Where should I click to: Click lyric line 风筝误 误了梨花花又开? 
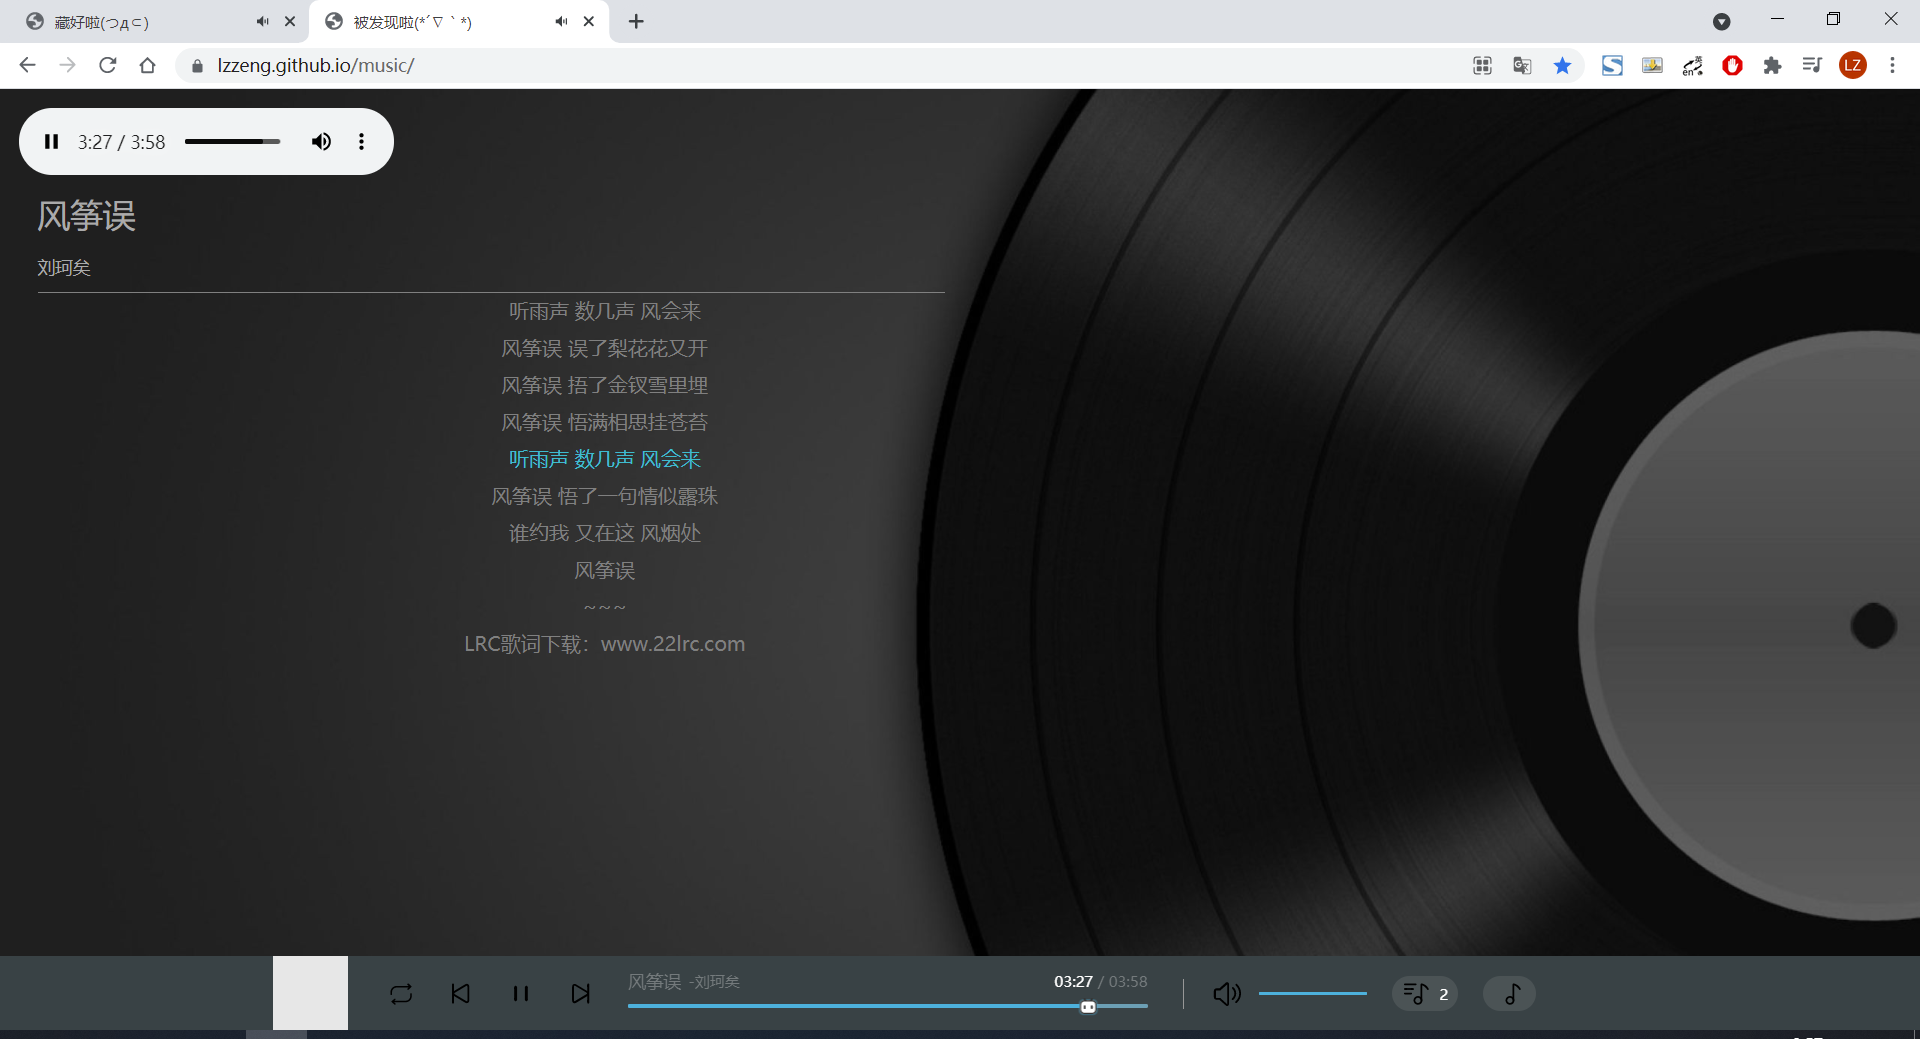pos(605,348)
